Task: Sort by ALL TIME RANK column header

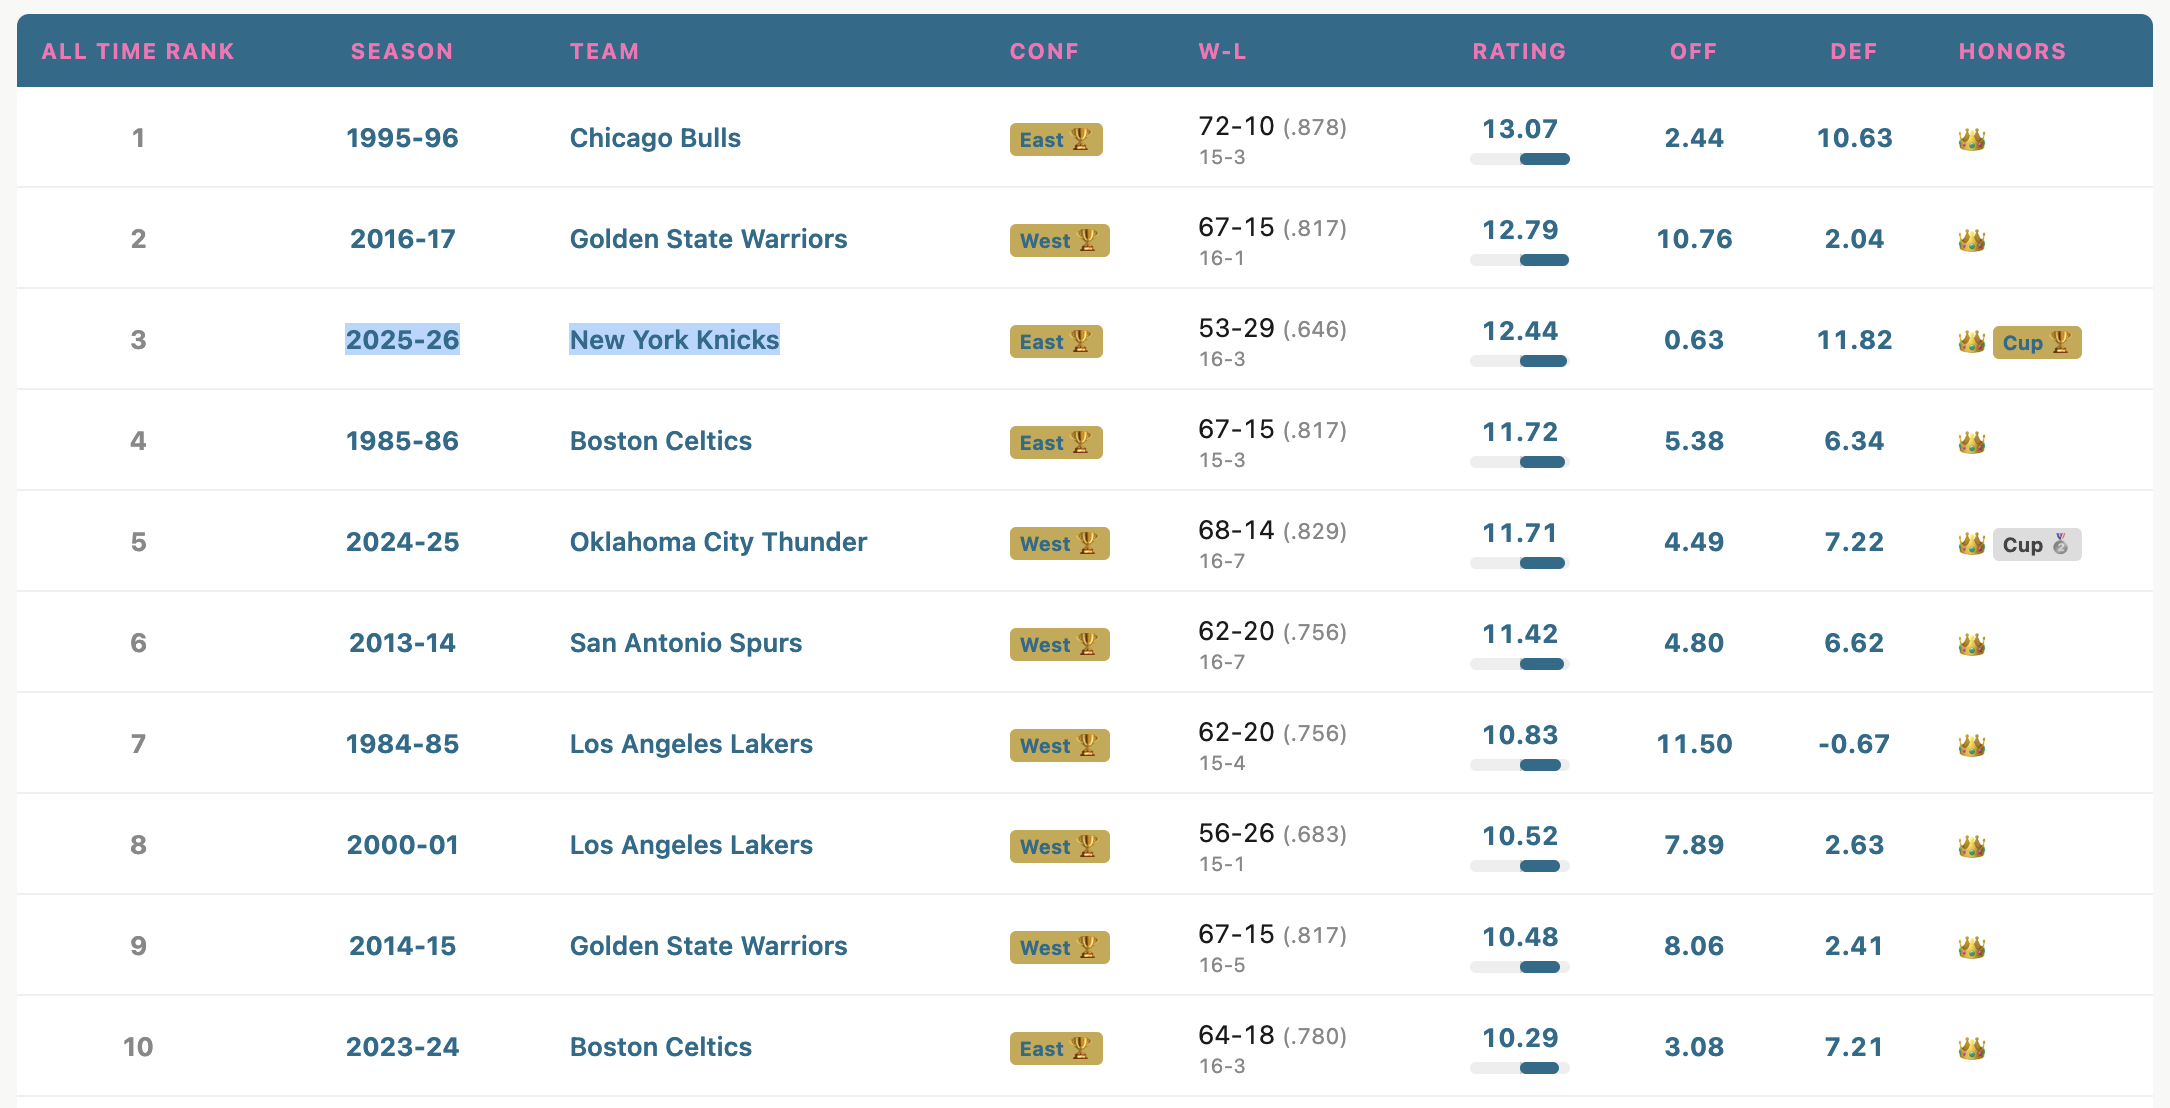Action: pyautogui.click(x=138, y=51)
